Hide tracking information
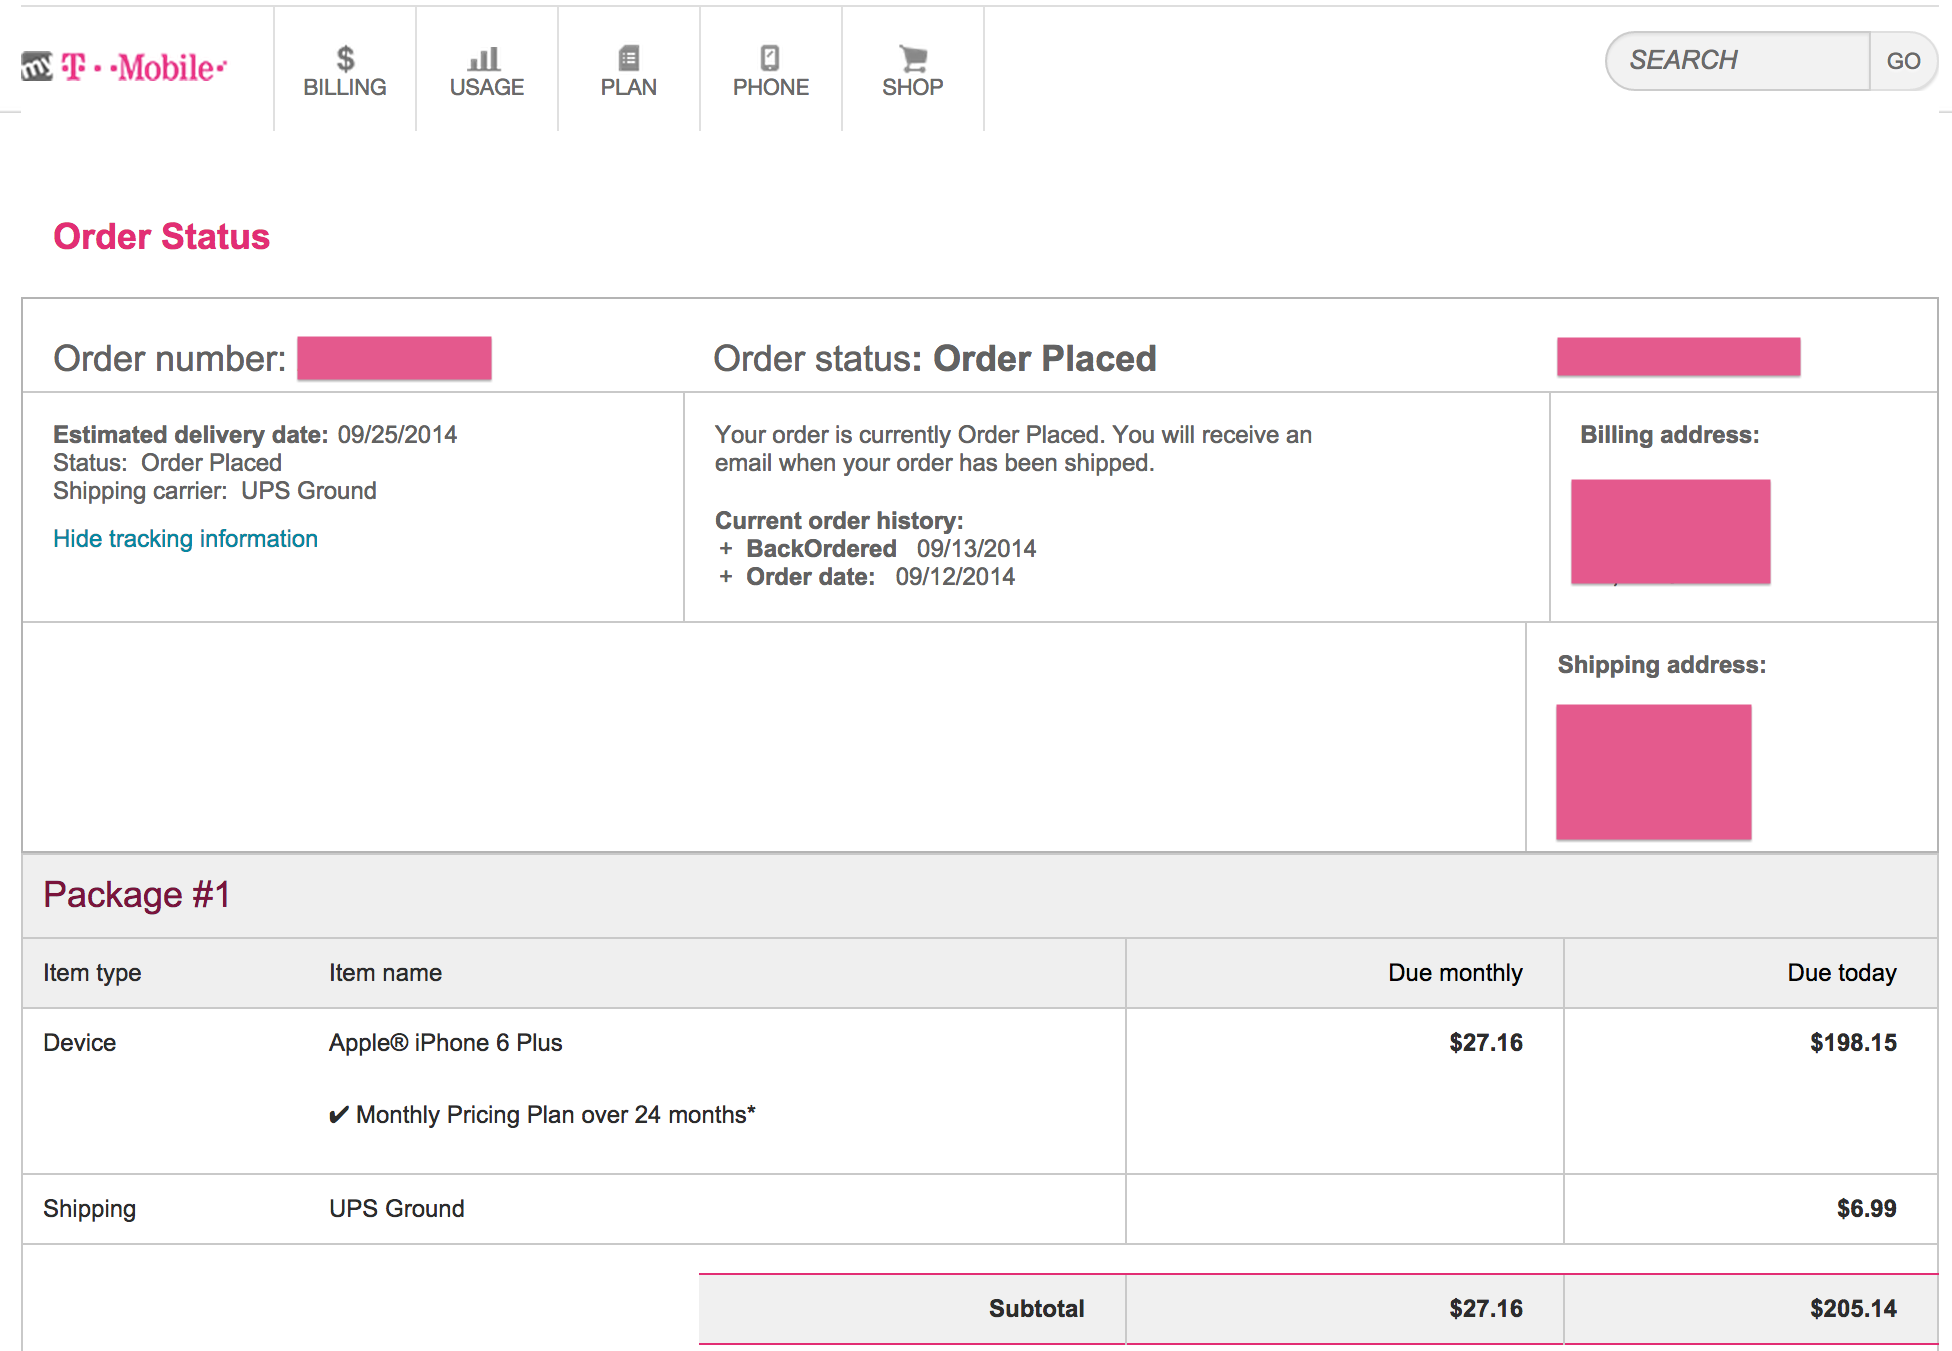The width and height of the screenshot is (1952, 1351). pos(185,539)
